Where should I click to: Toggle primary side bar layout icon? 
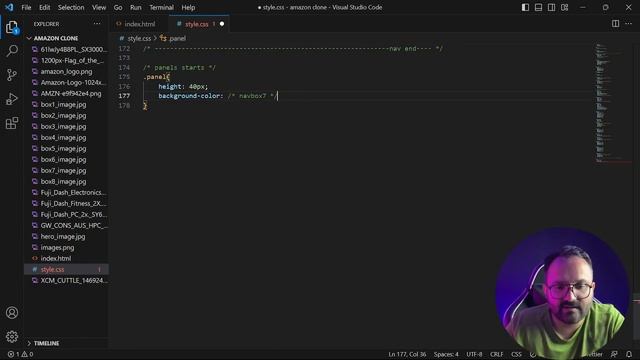tap(525, 7)
